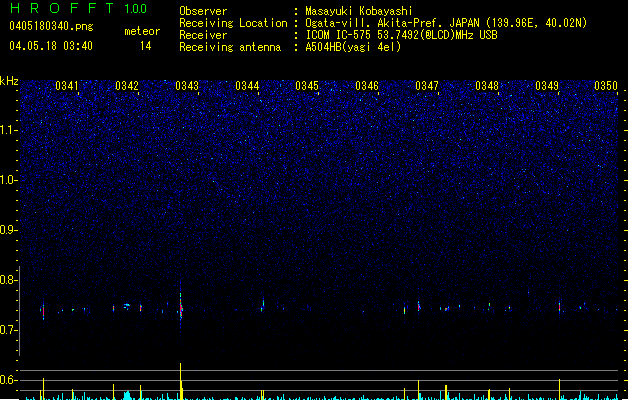Click the tallest yellow level spike at 0343
629x400 pixels.
pos(181,381)
